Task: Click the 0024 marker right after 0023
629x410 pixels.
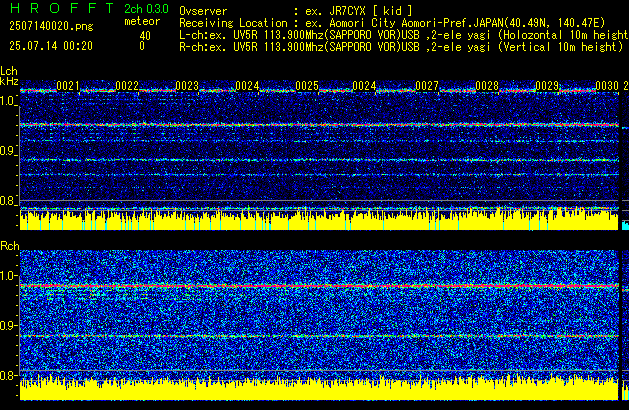Action: (x=247, y=85)
